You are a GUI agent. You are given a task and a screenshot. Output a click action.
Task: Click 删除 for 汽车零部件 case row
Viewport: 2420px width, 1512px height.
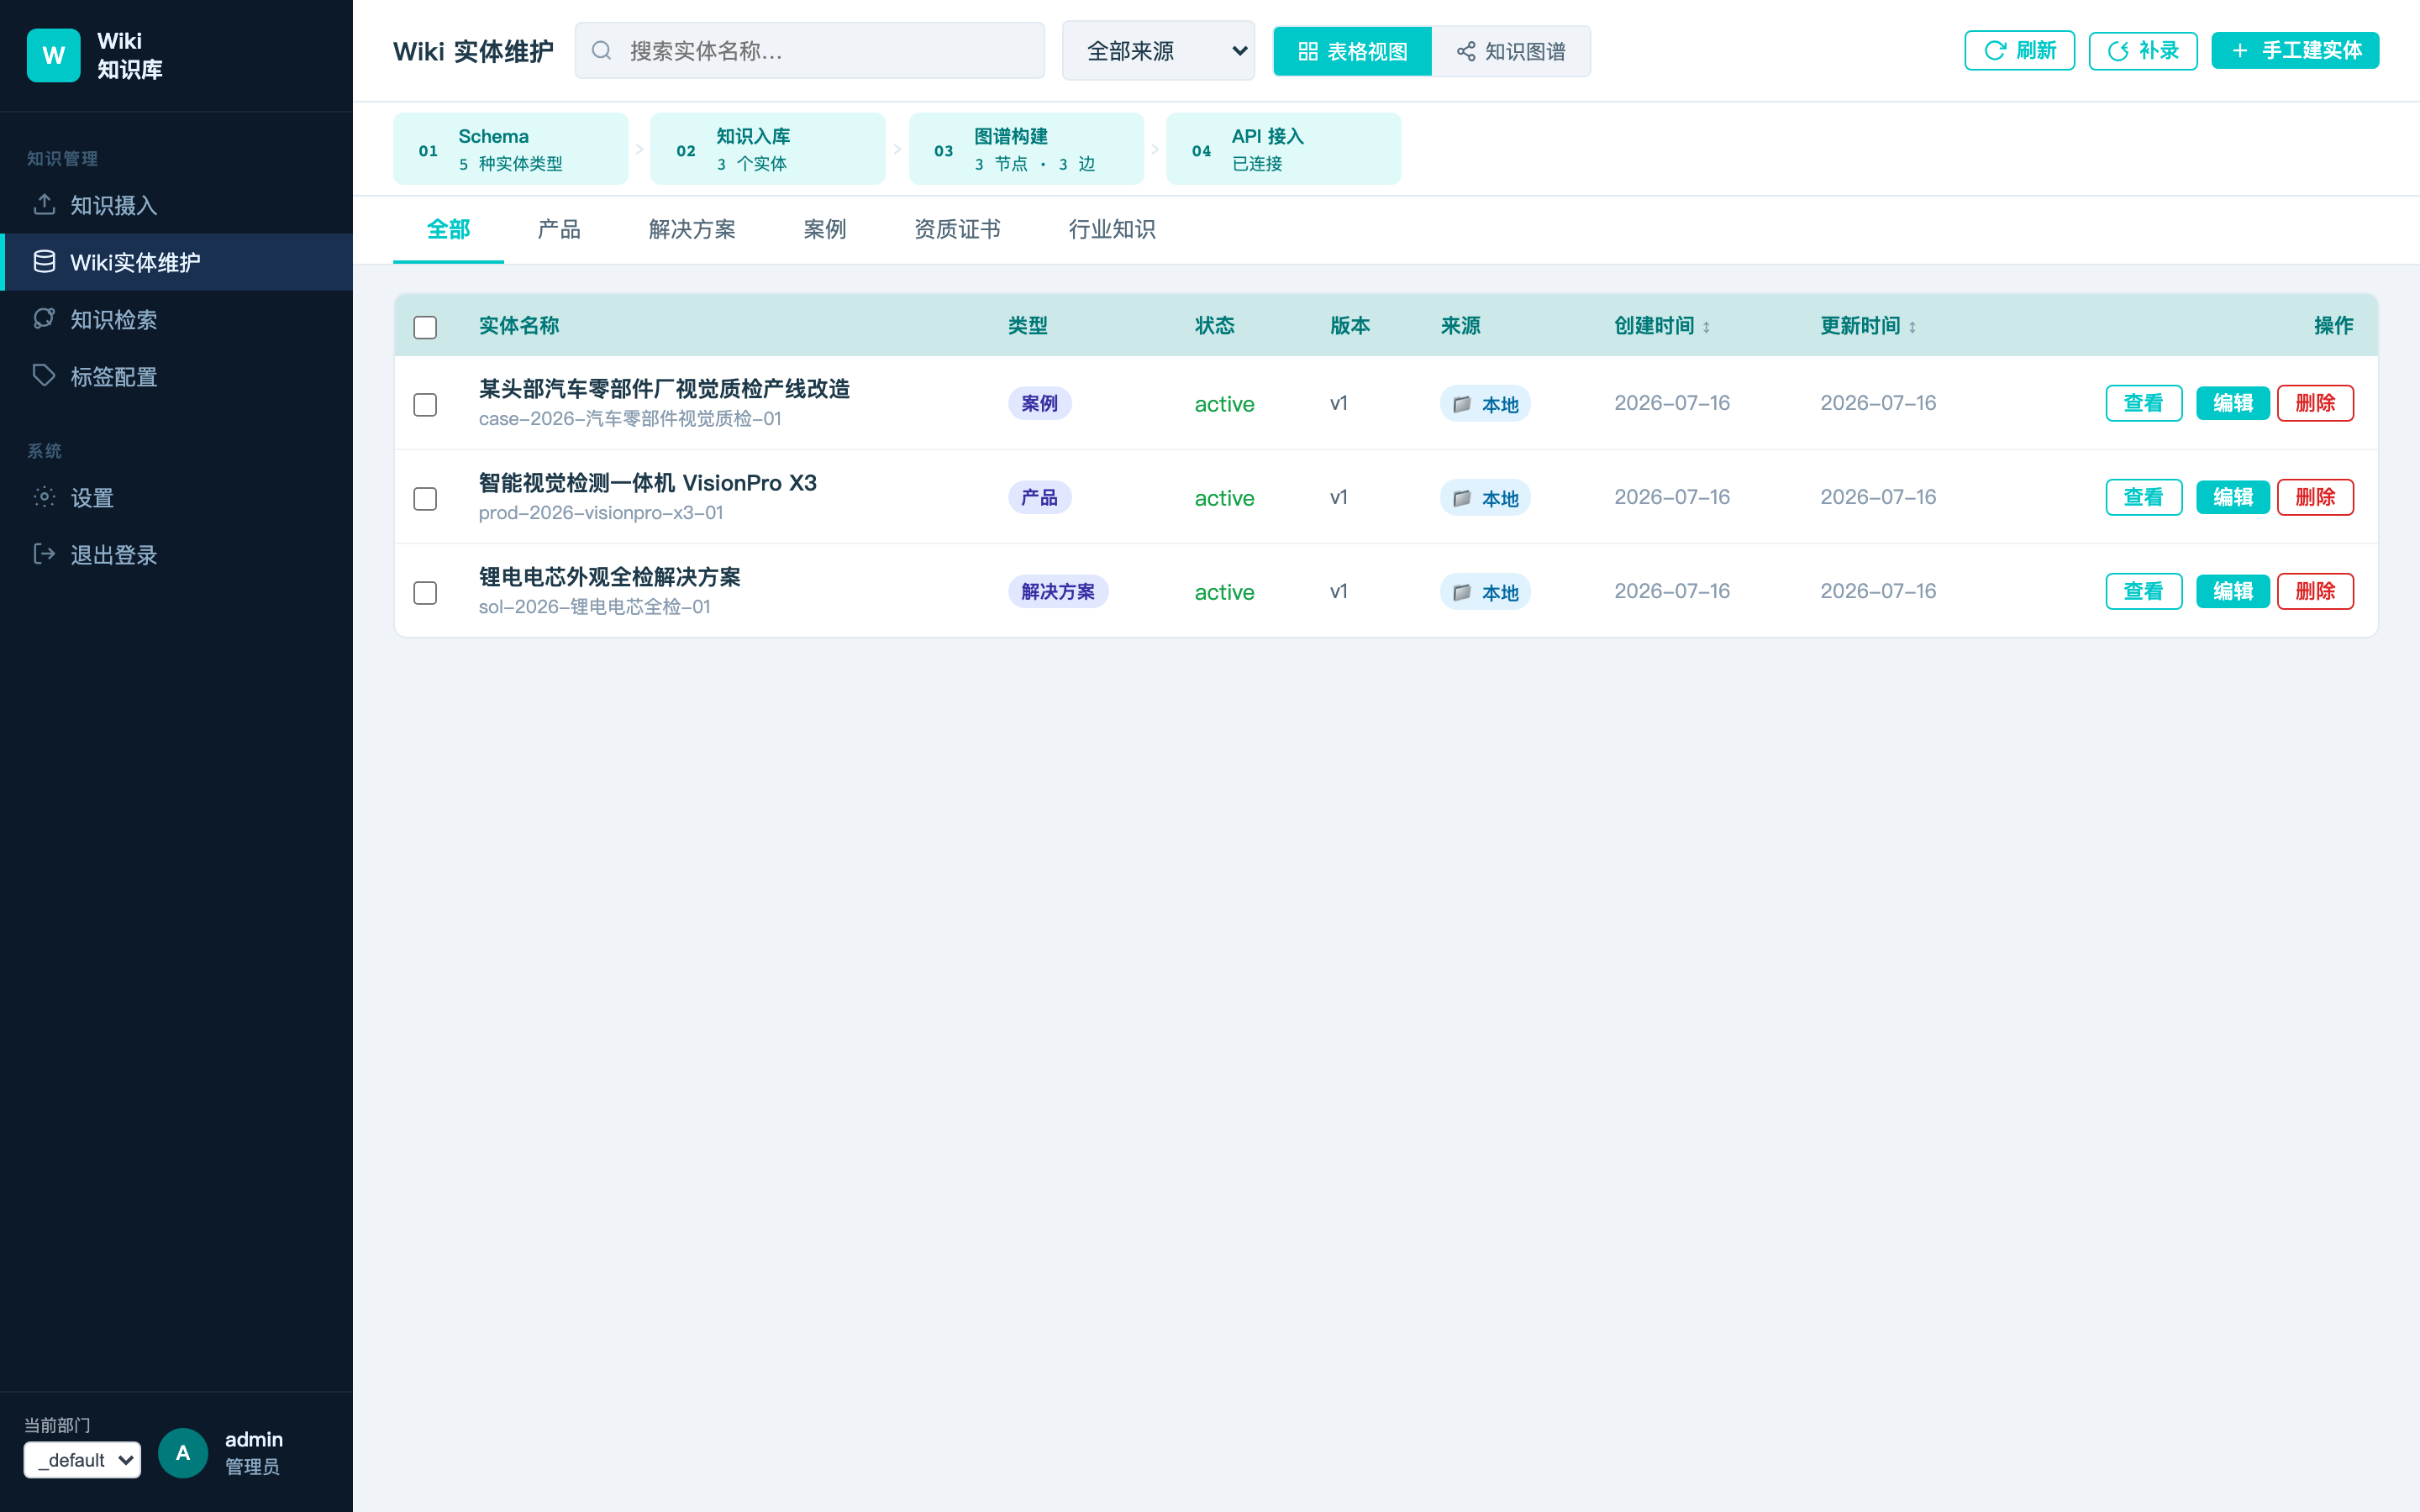(x=2316, y=403)
